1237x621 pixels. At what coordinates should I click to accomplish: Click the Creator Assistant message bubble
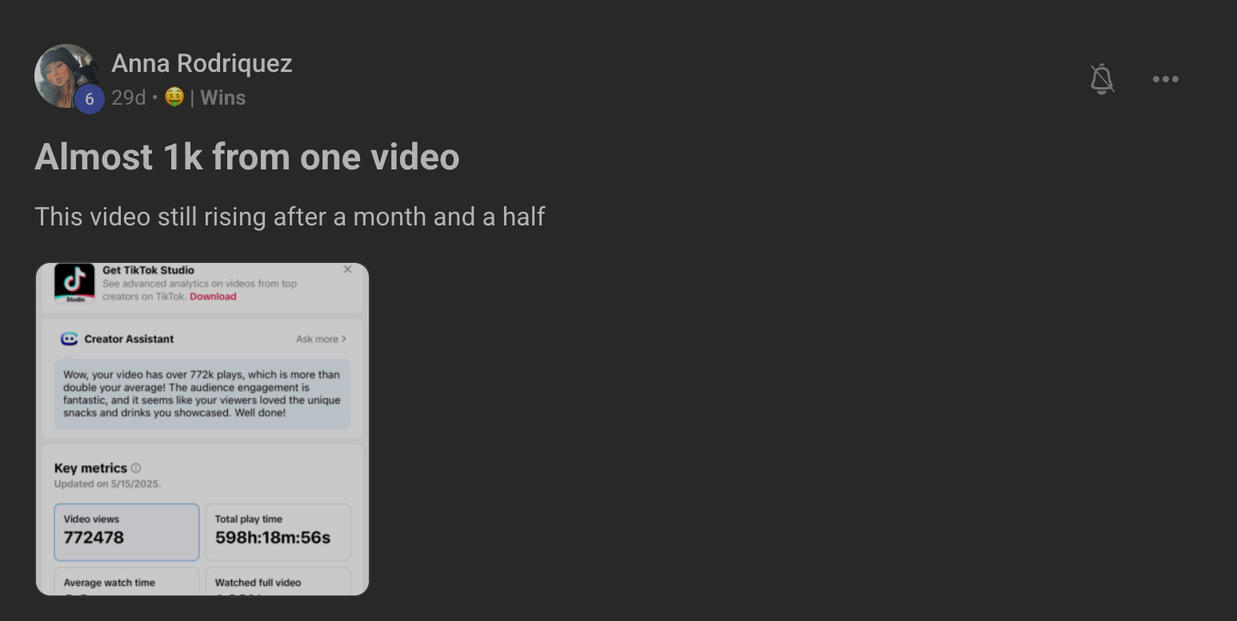point(202,394)
